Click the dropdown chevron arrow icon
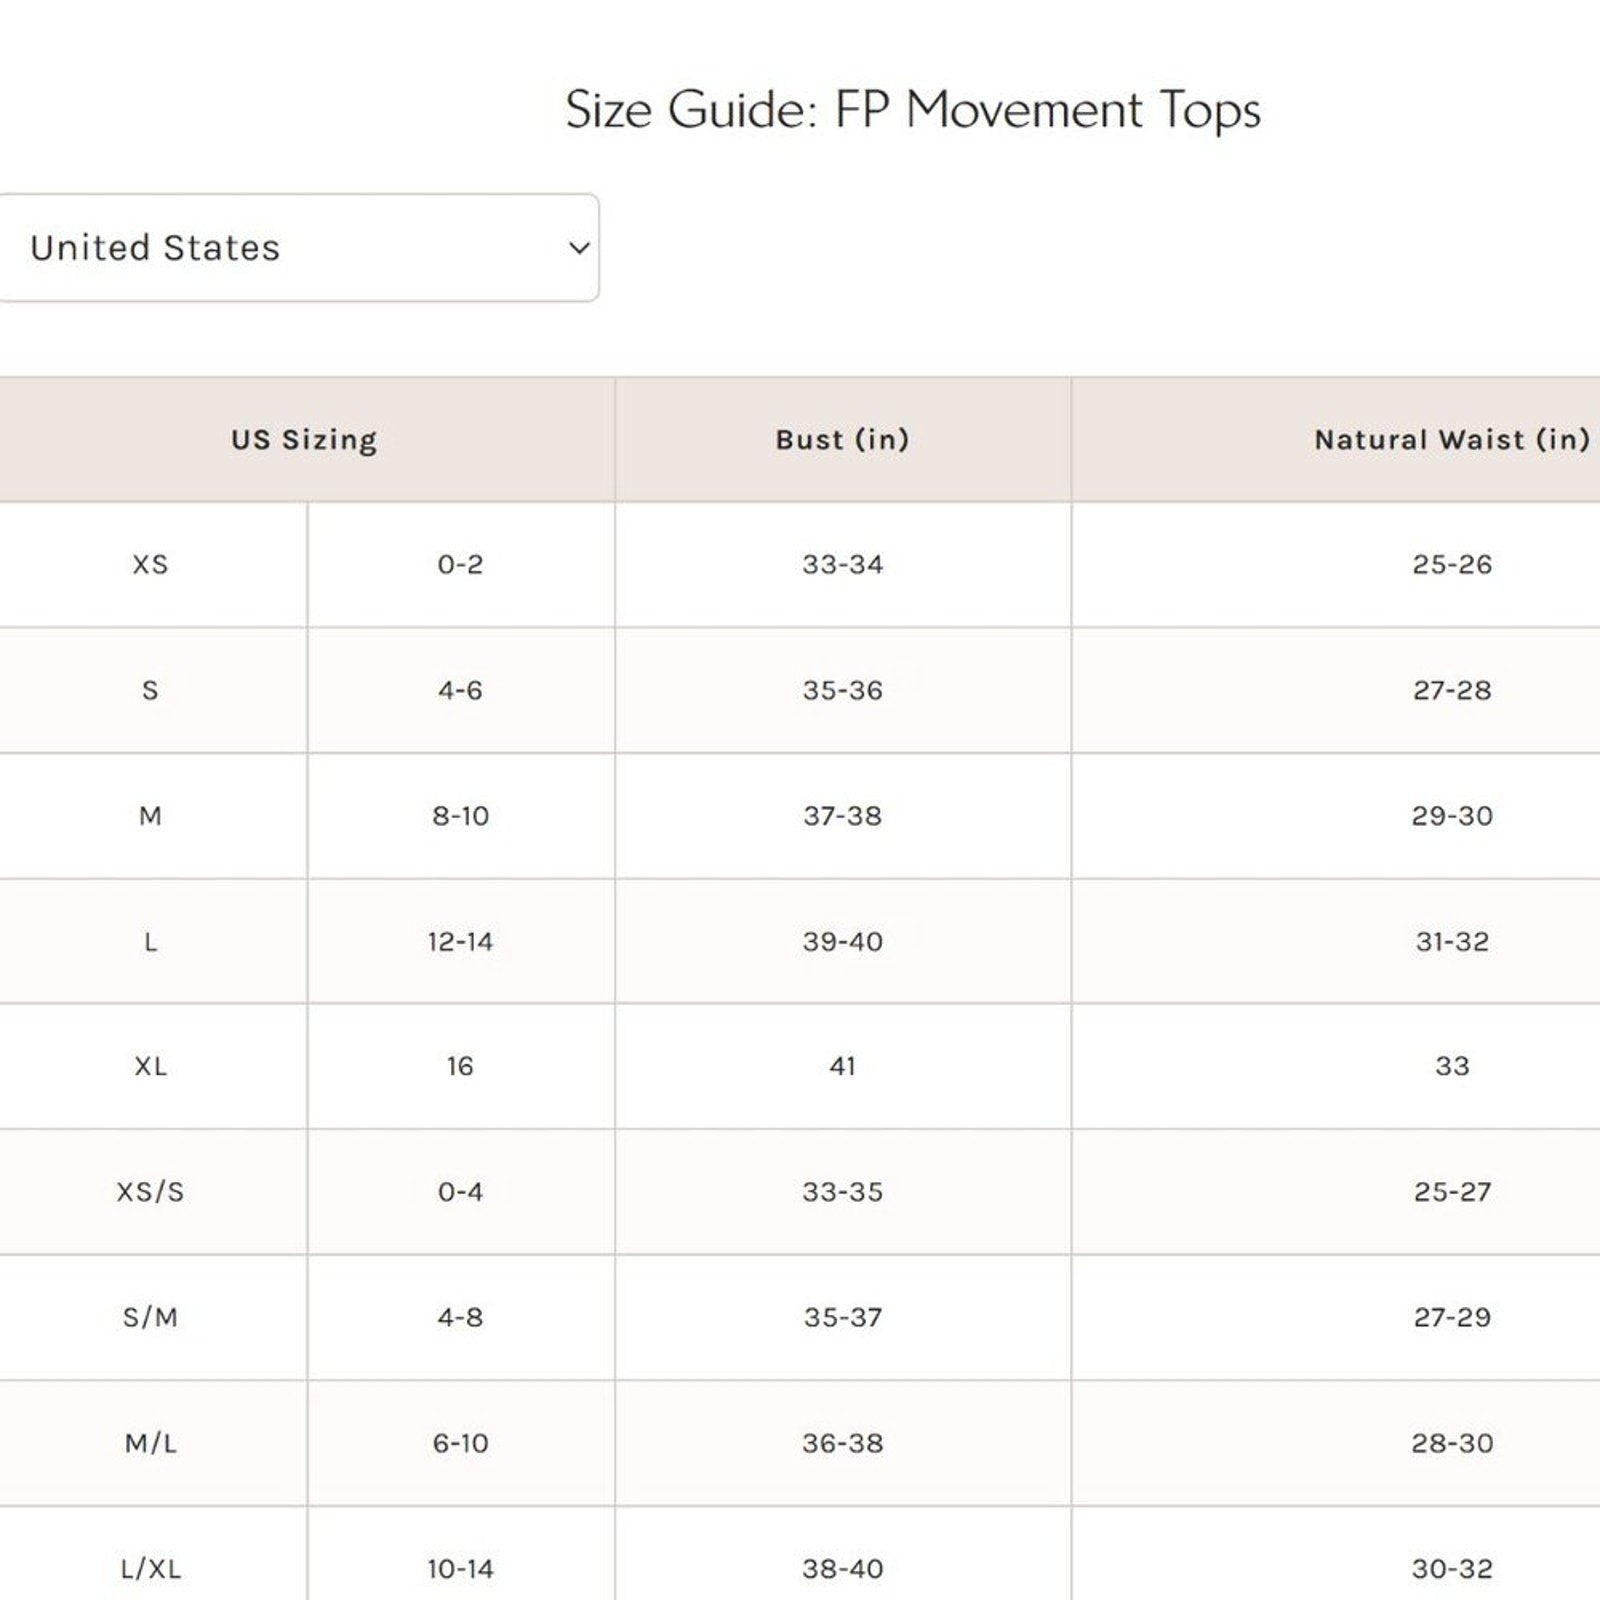Viewport: 1600px width, 1600px height. pos(578,248)
